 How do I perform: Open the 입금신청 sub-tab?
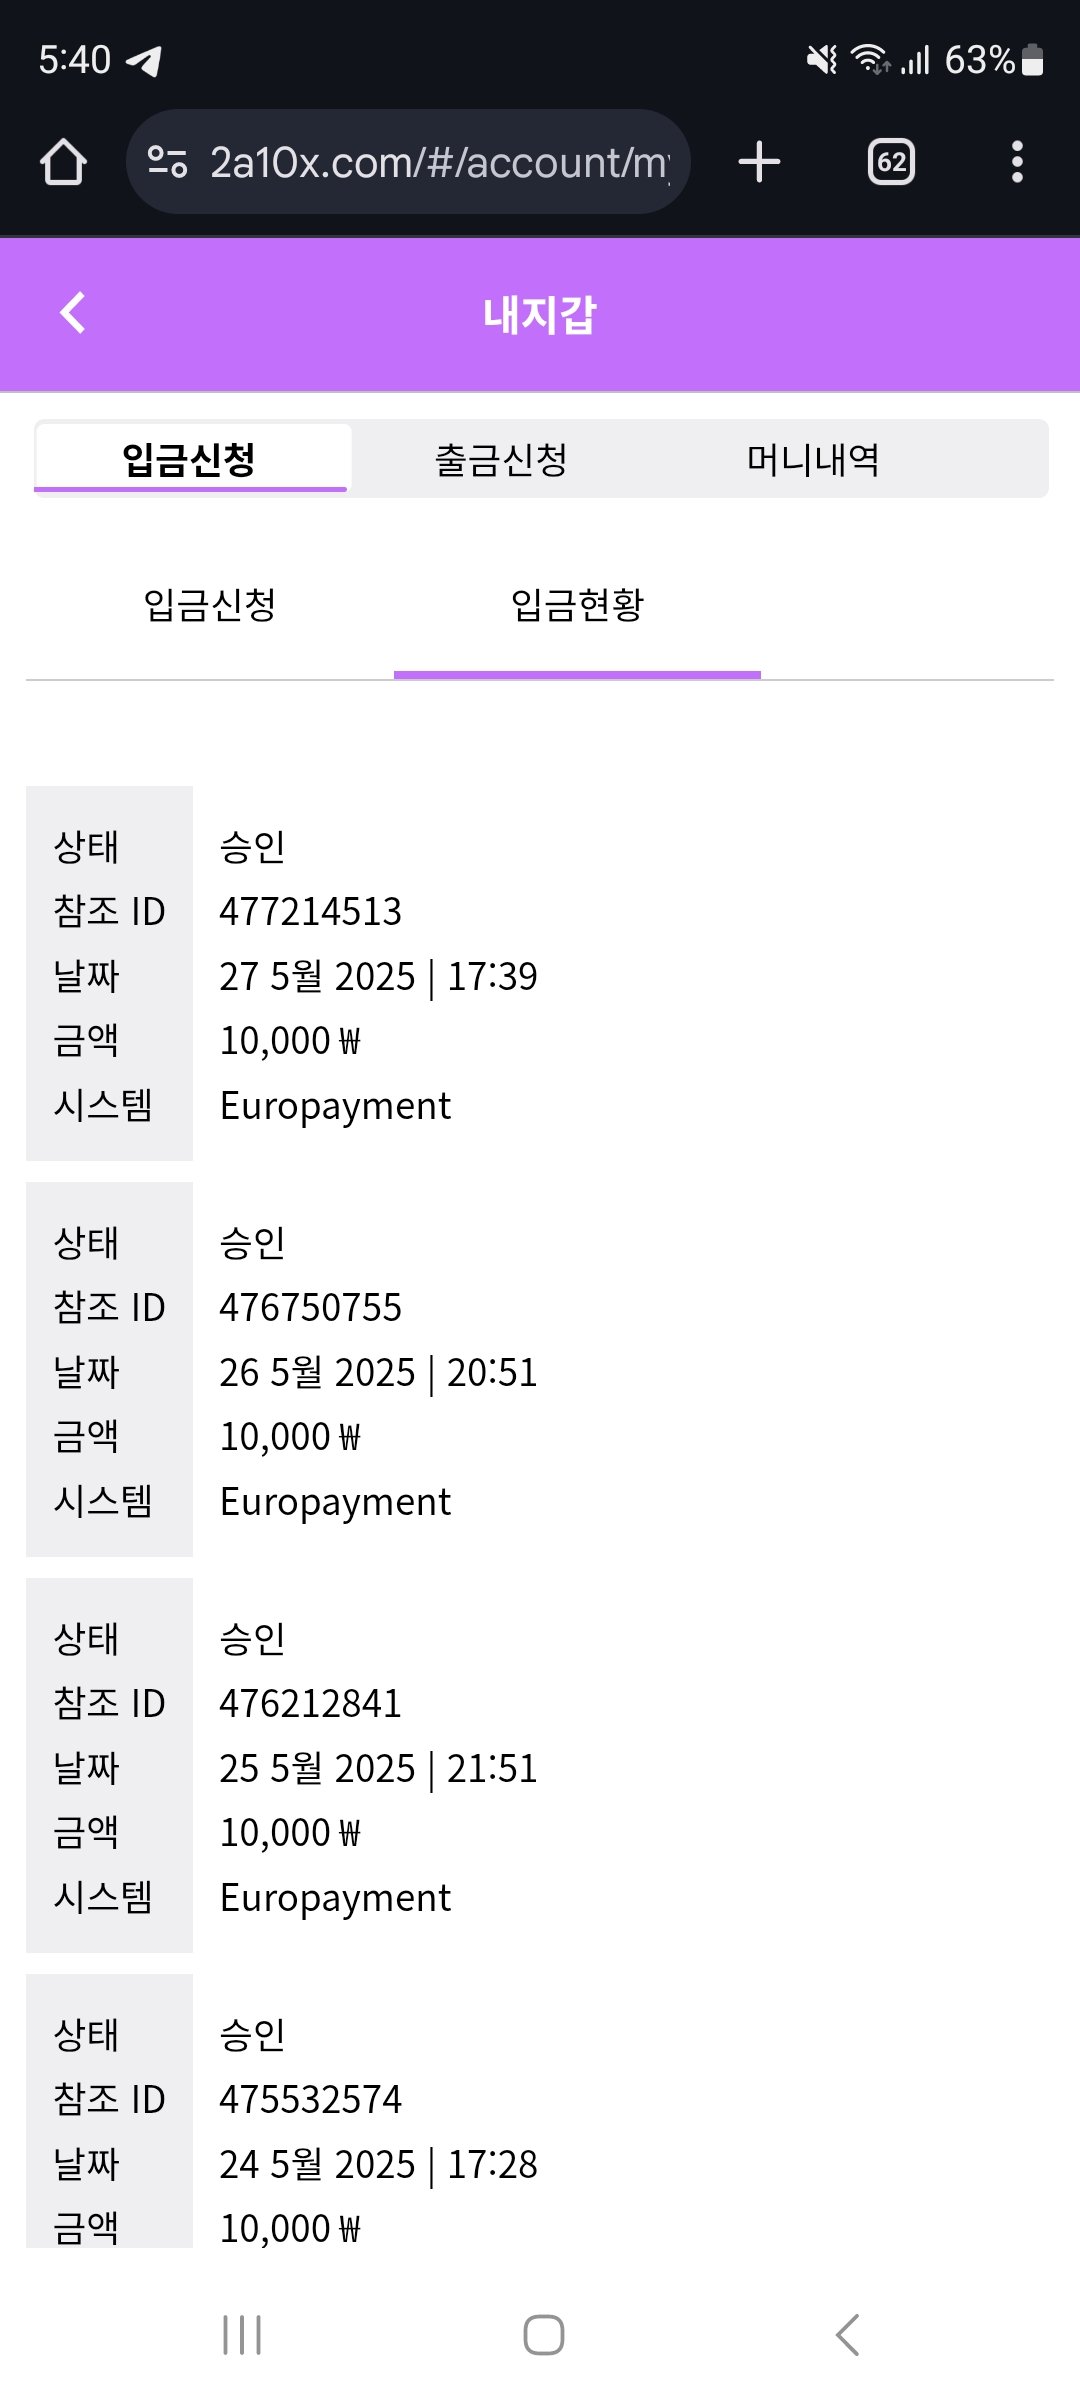(x=210, y=605)
